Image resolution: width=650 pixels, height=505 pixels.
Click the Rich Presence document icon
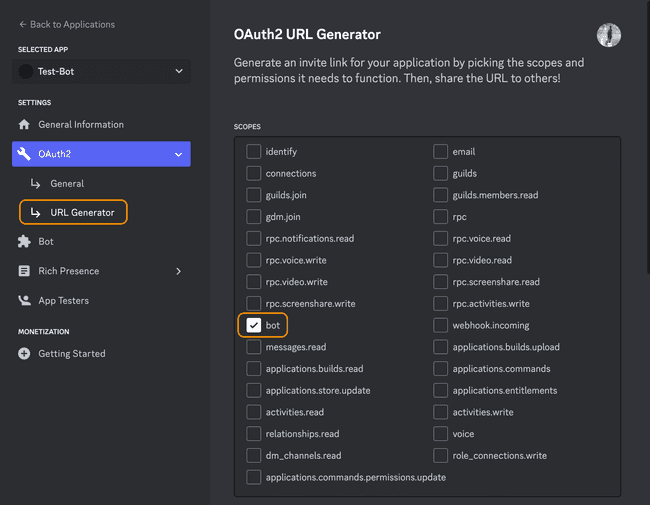(24, 271)
